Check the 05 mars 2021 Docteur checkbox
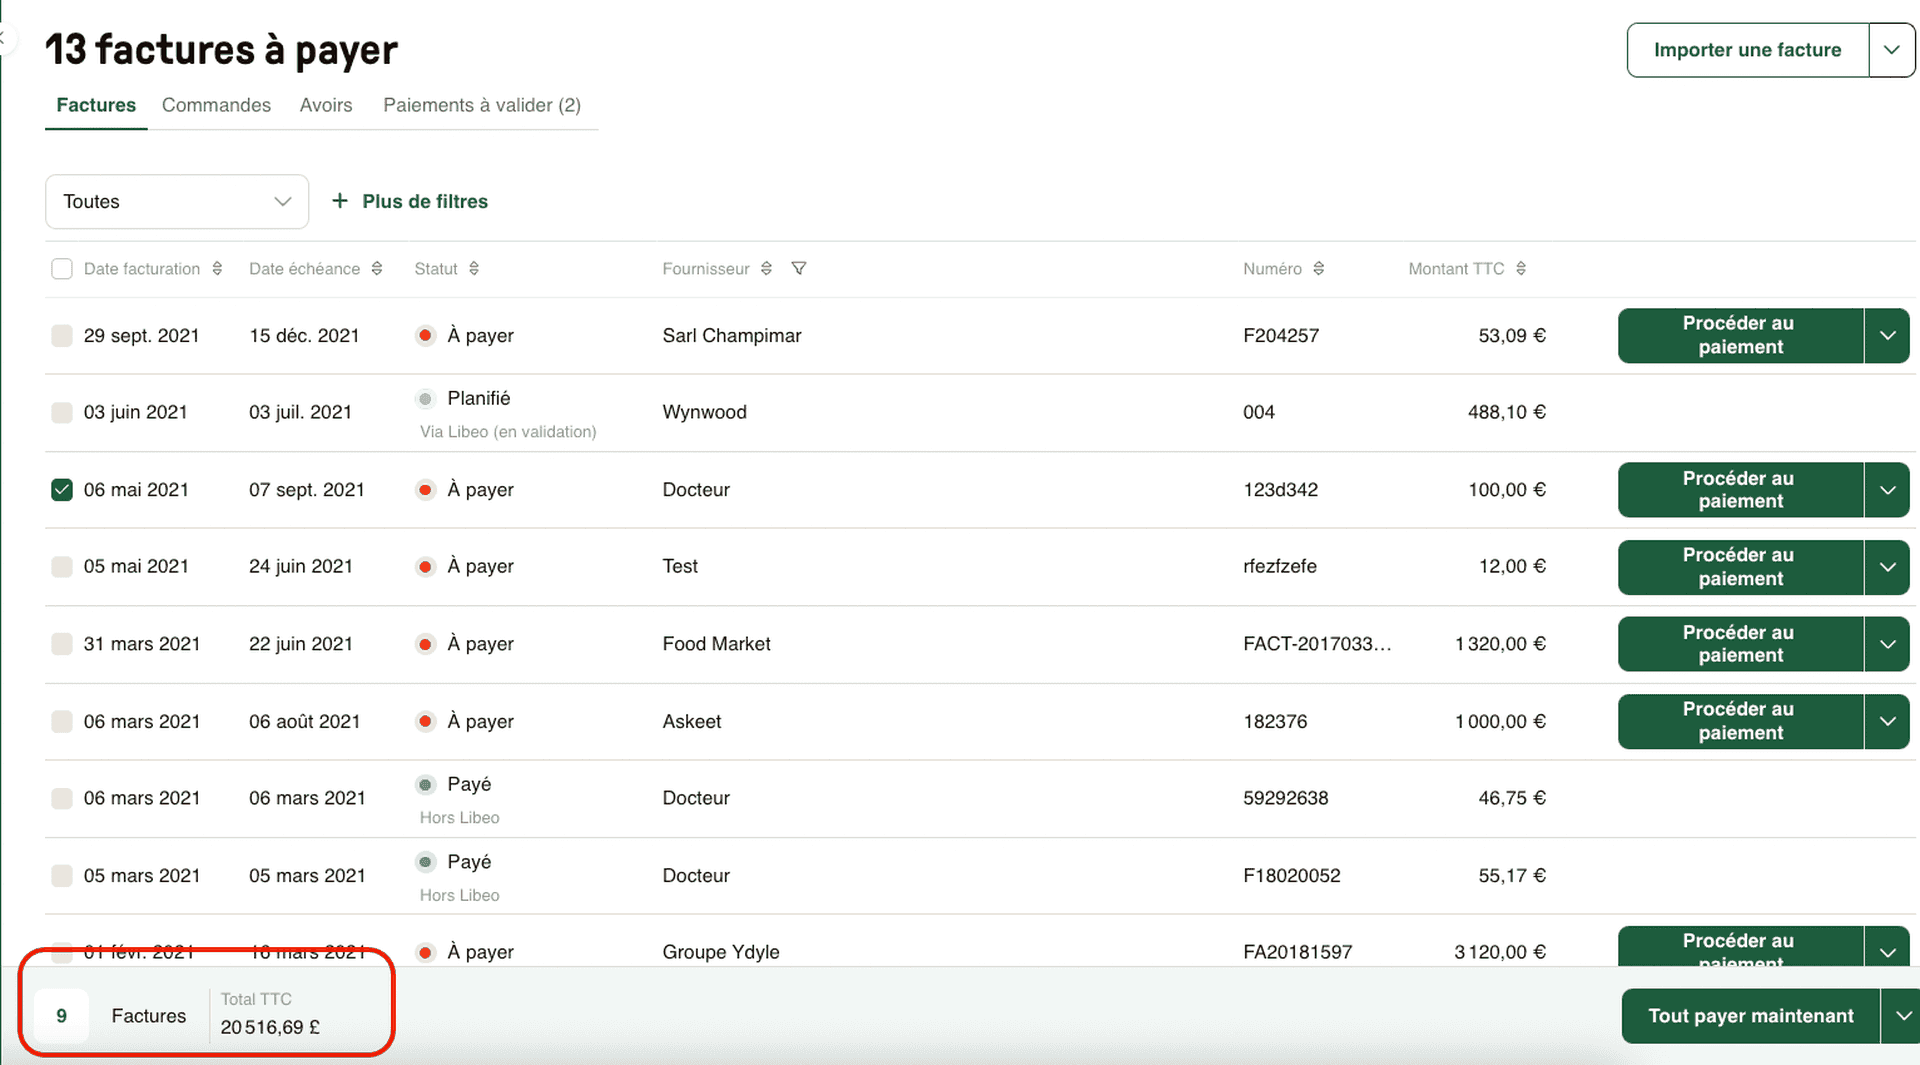Screen dimensions: 1920x1065 click(62, 876)
